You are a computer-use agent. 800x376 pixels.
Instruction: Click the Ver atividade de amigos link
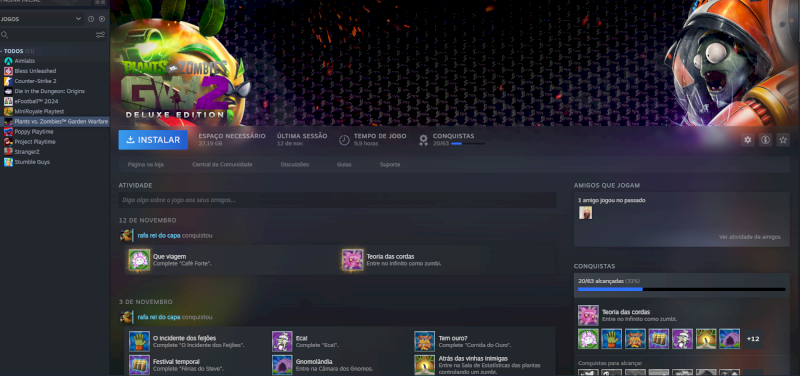(x=749, y=237)
